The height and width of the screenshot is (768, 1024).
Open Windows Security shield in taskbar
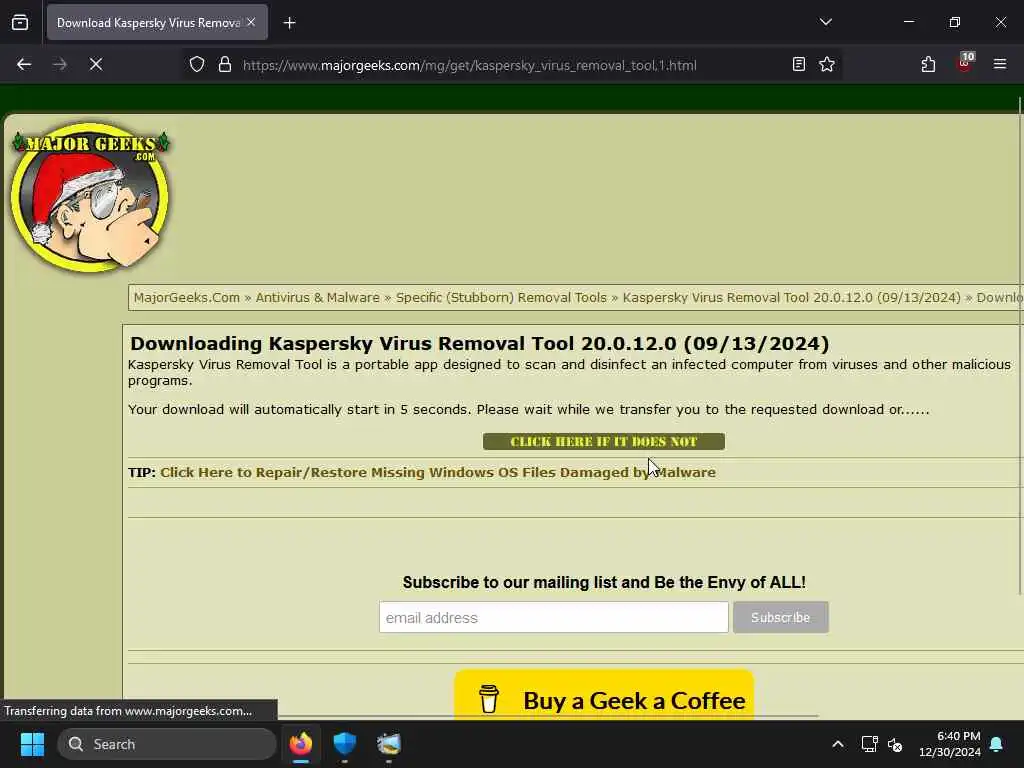(344, 744)
